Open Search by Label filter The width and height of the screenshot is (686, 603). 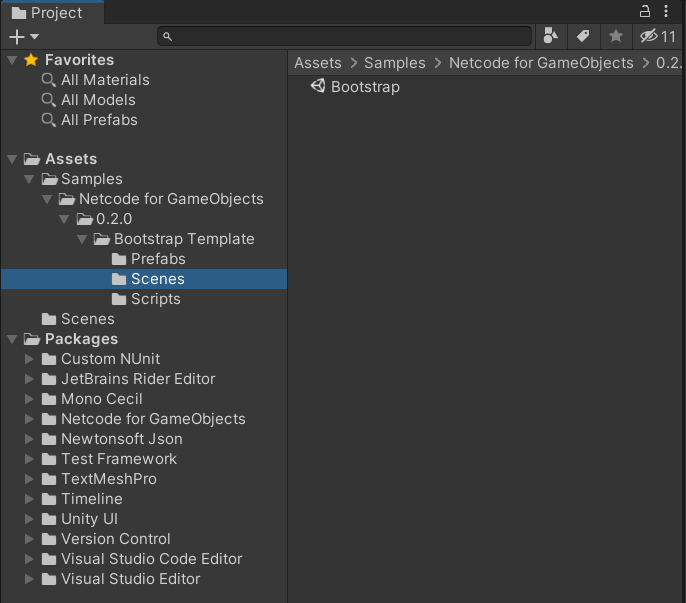[583, 36]
